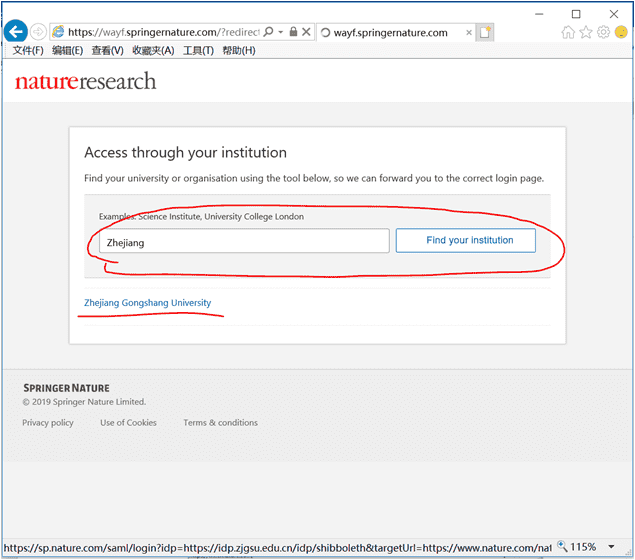Click the Find your institution button
Viewport: 635px width, 560px height.
[x=465, y=241]
